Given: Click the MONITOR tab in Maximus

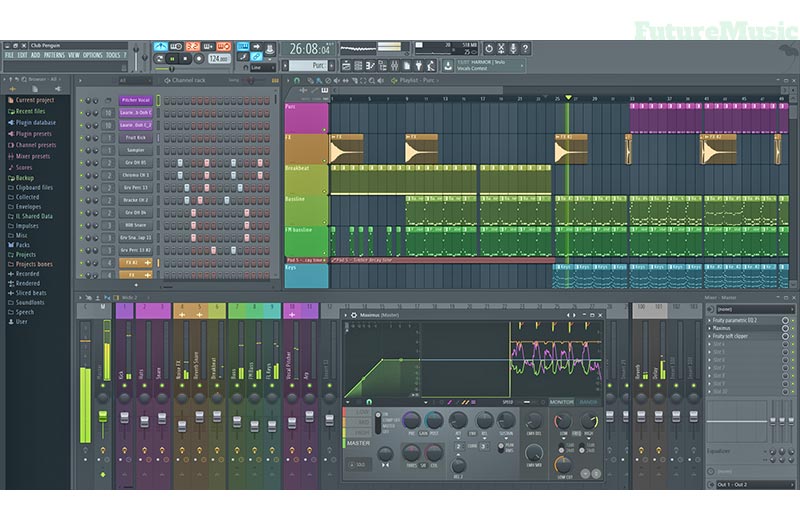Looking at the screenshot, I should (561, 402).
